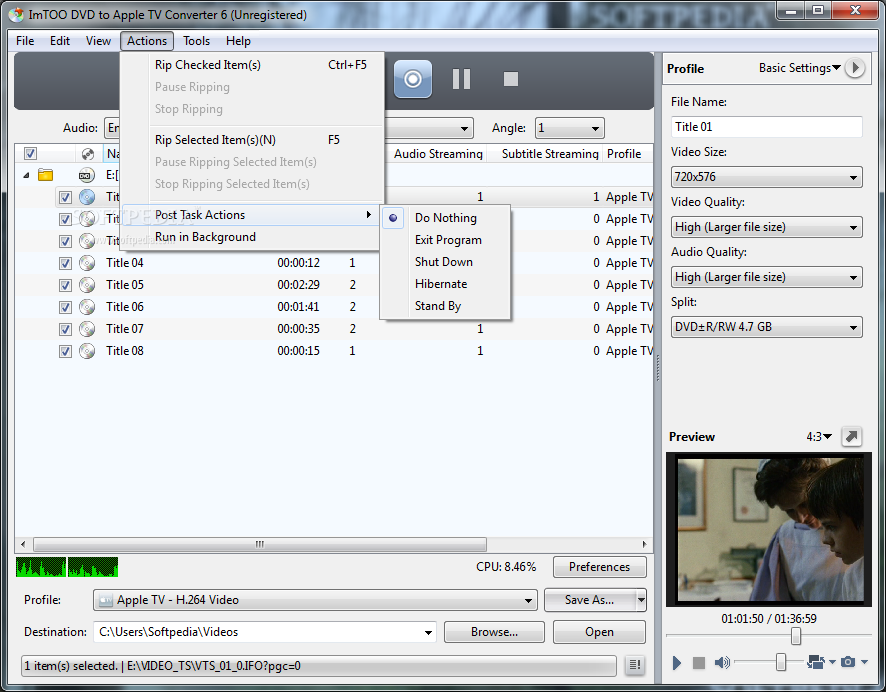The height and width of the screenshot is (692, 886).
Task: Click the Save As... button
Action: (x=590, y=600)
